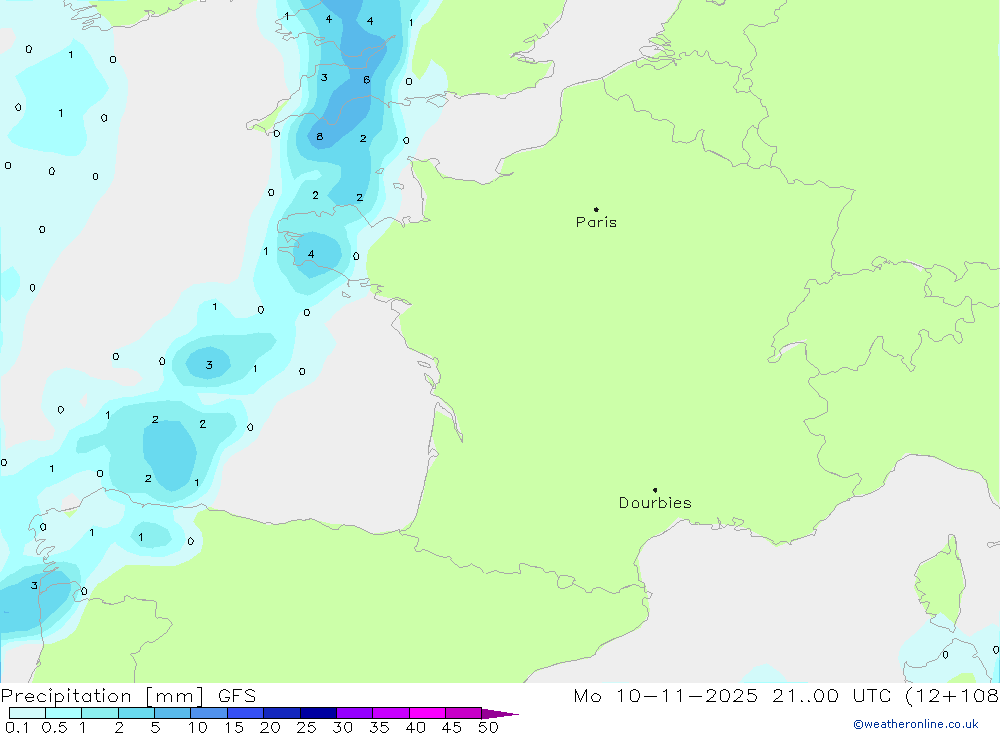Viewport: 1000px width, 733px height.
Task: Select the 5–10 mm legend color swatch
Action: [173, 713]
